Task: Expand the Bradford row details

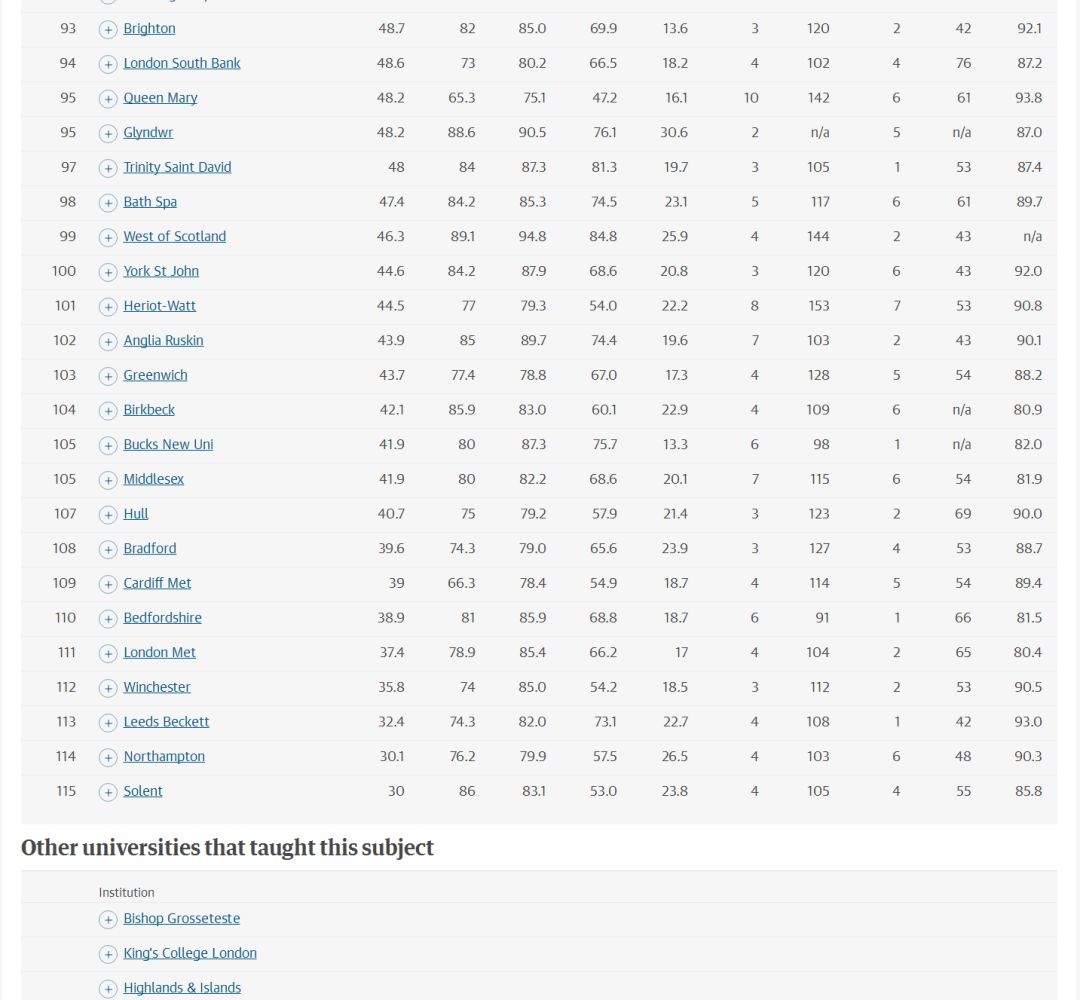Action: (x=107, y=550)
